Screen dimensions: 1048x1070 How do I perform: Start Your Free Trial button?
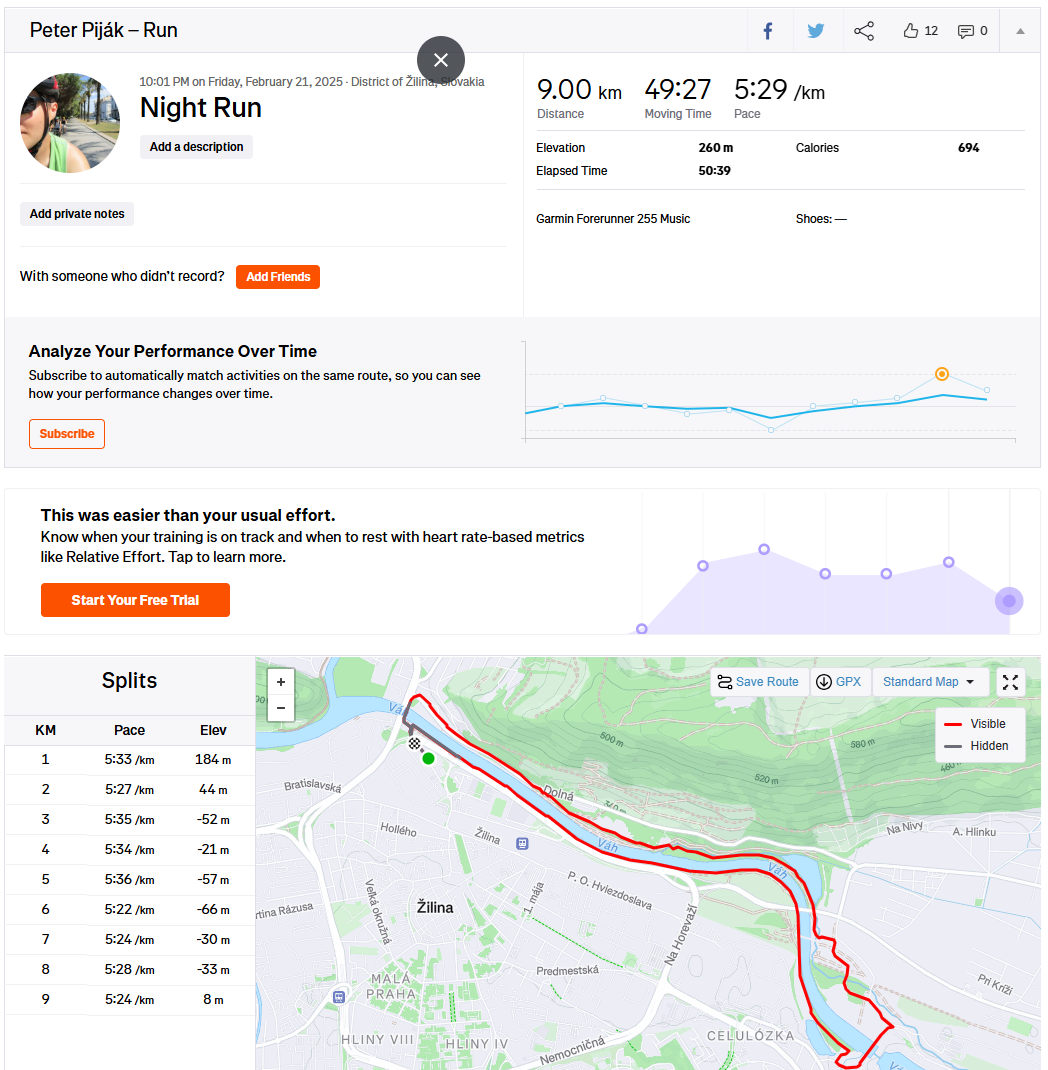[x=135, y=600]
